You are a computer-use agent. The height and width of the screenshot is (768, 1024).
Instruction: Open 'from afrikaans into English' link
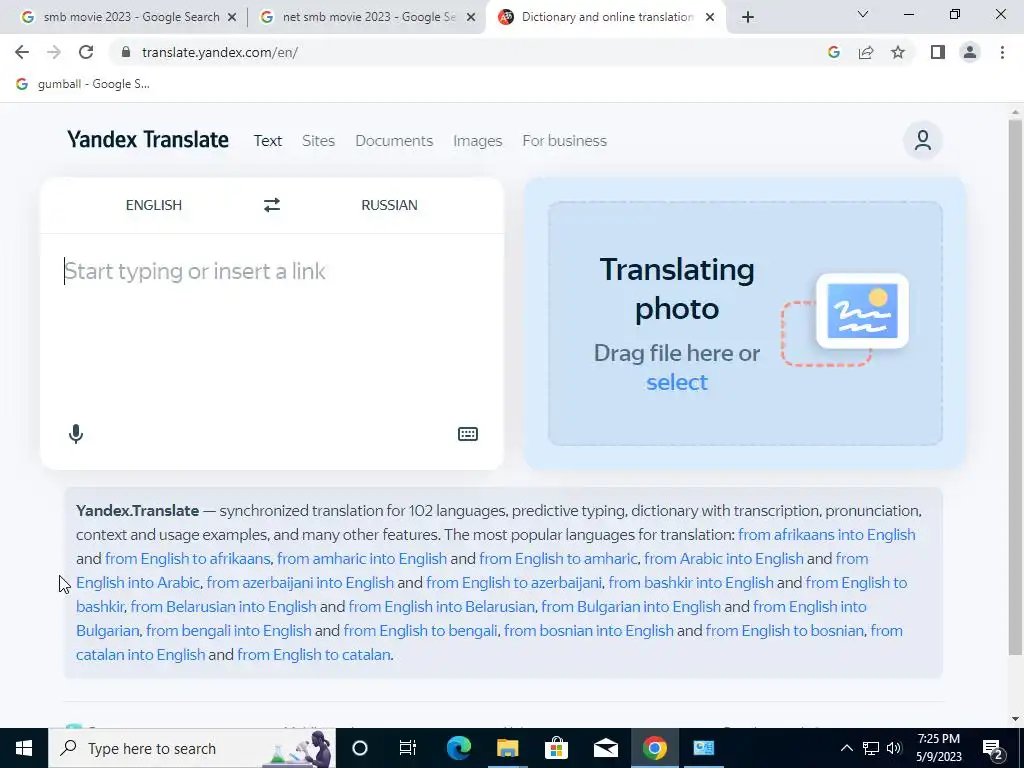827,535
